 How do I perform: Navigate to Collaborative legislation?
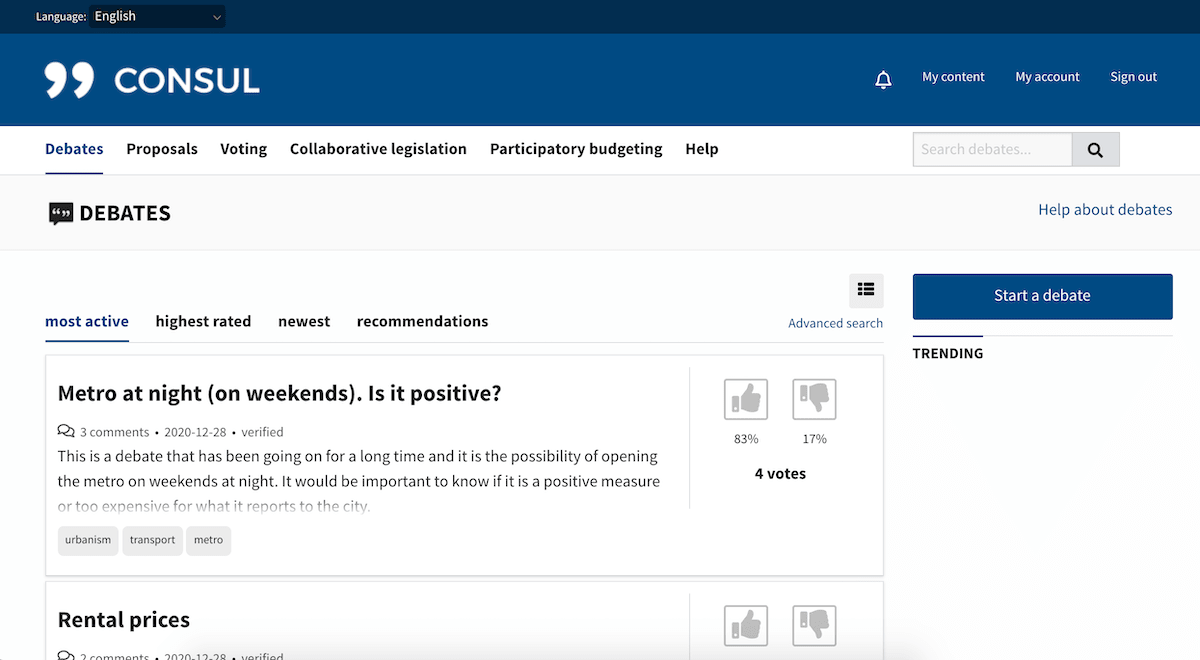tap(378, 149)
